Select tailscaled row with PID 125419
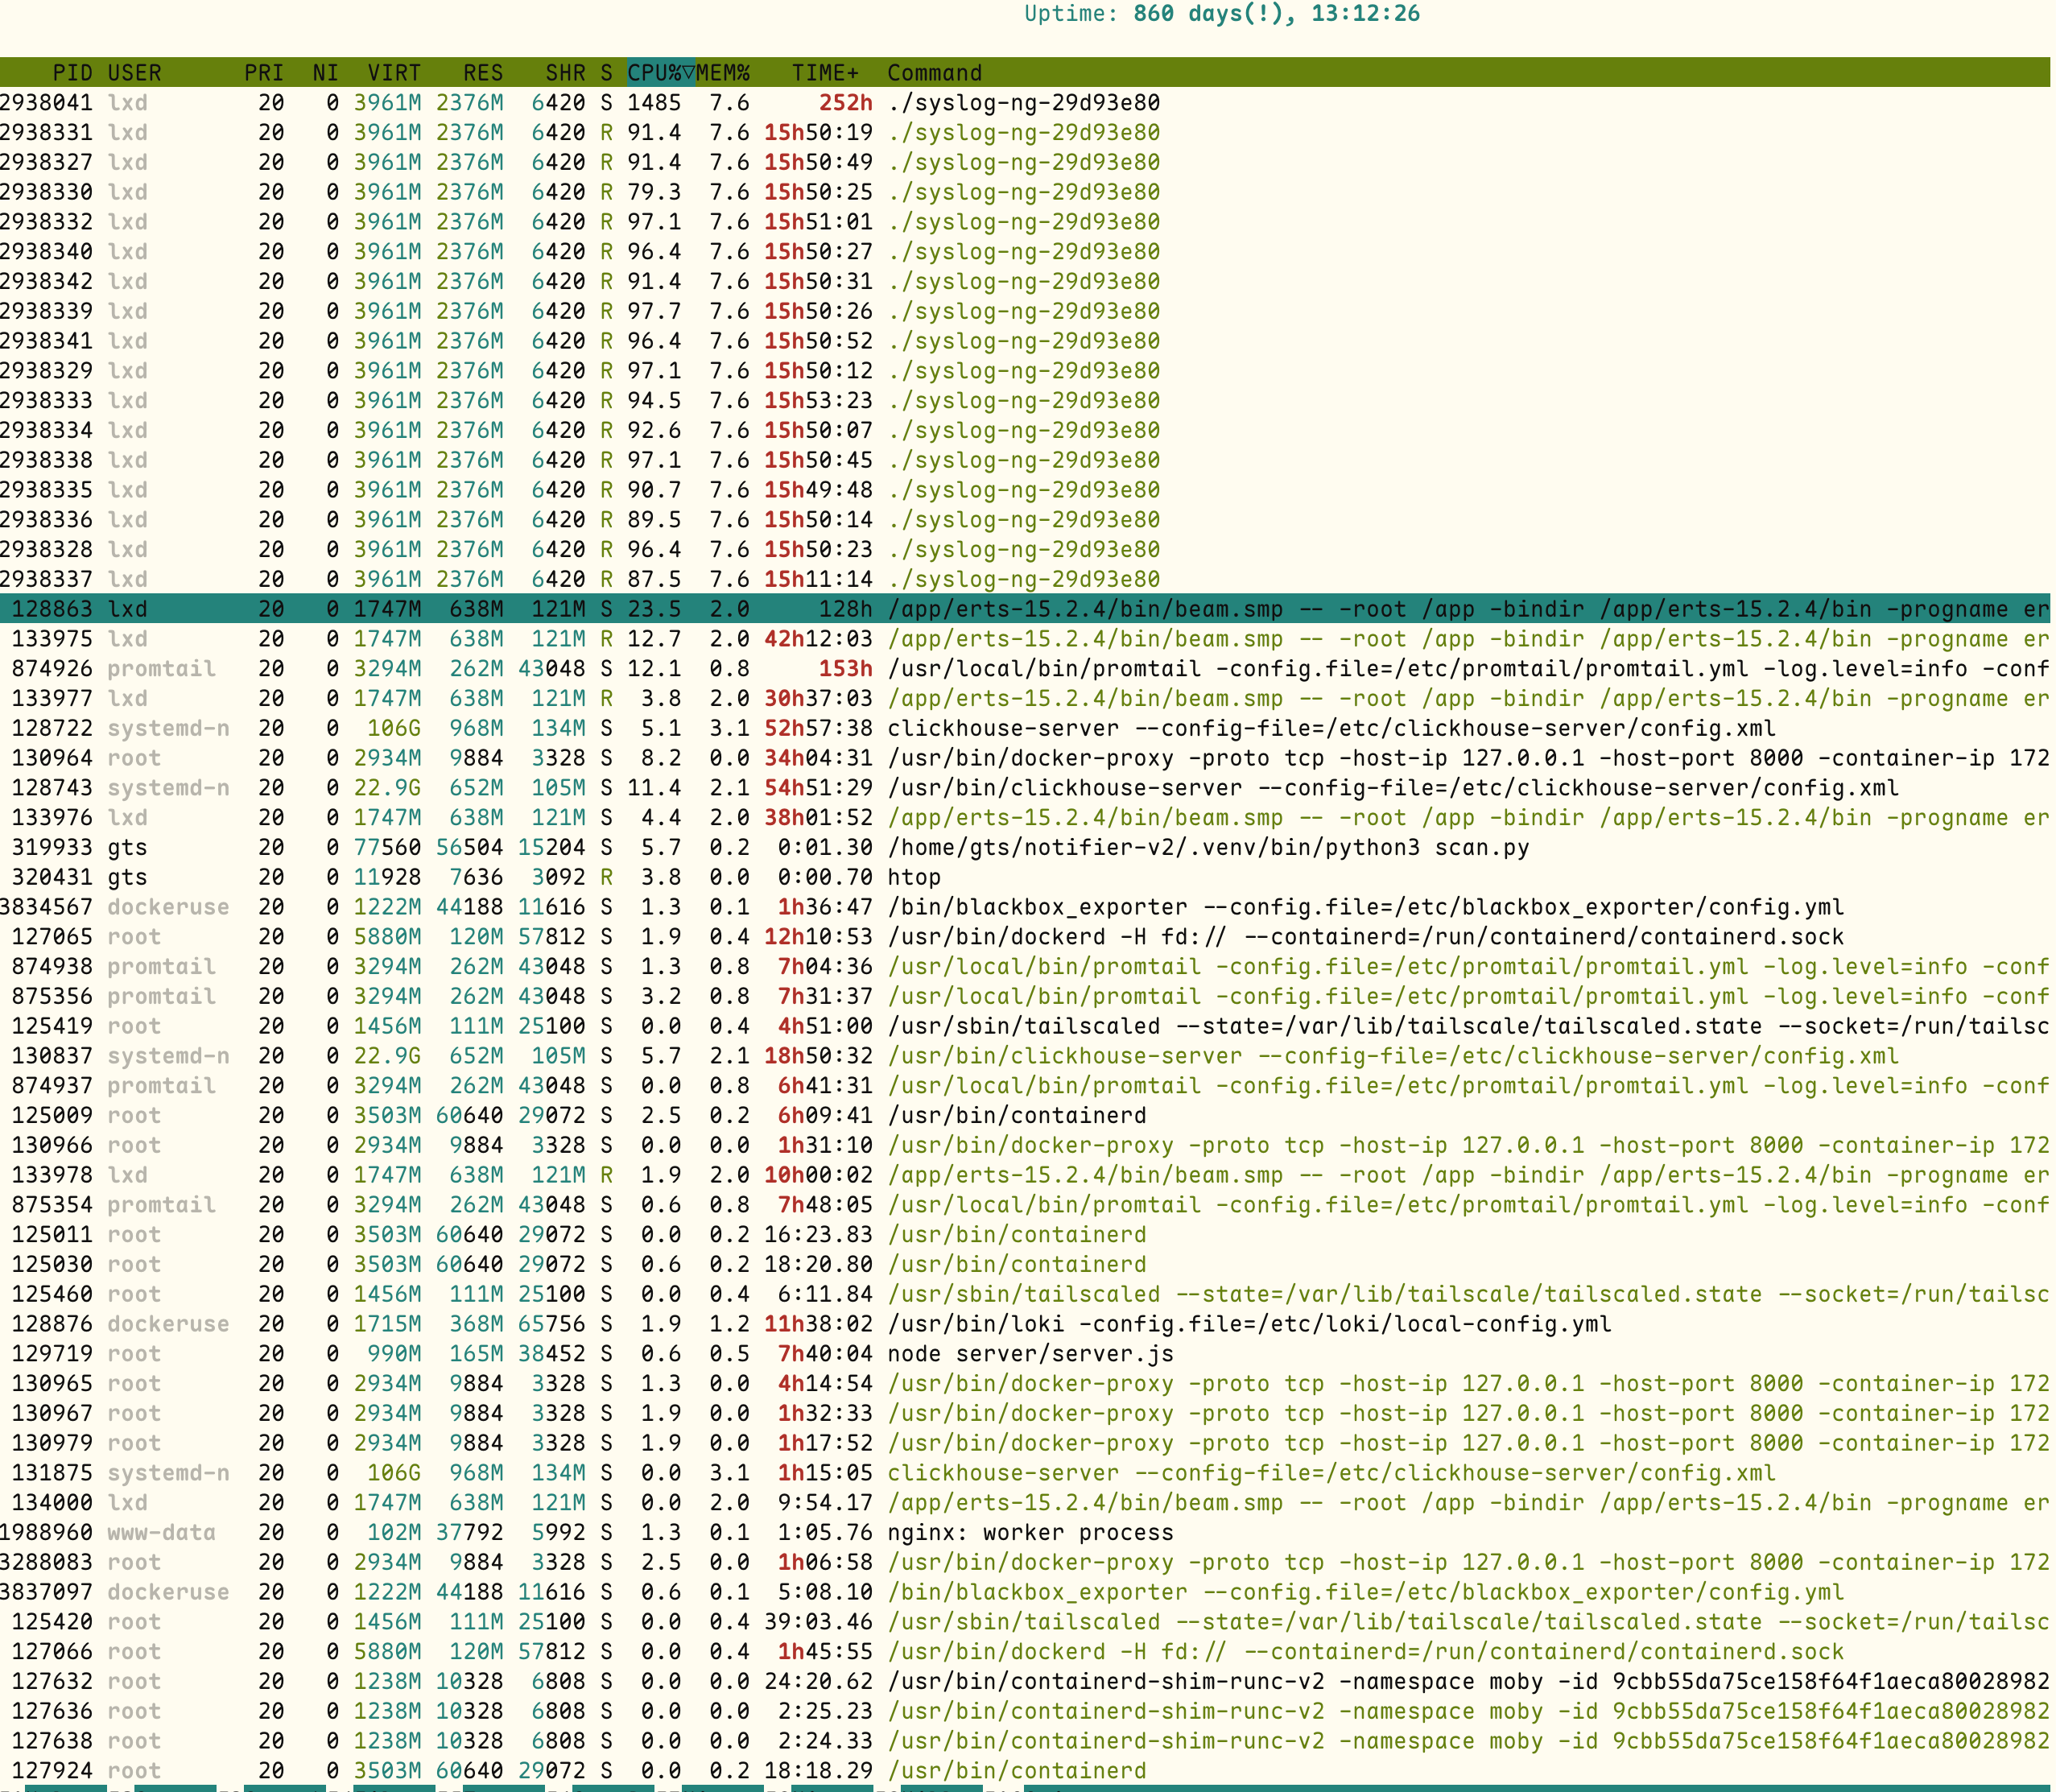The image size is (2056, 1792). click(x=1025, y=1026)
